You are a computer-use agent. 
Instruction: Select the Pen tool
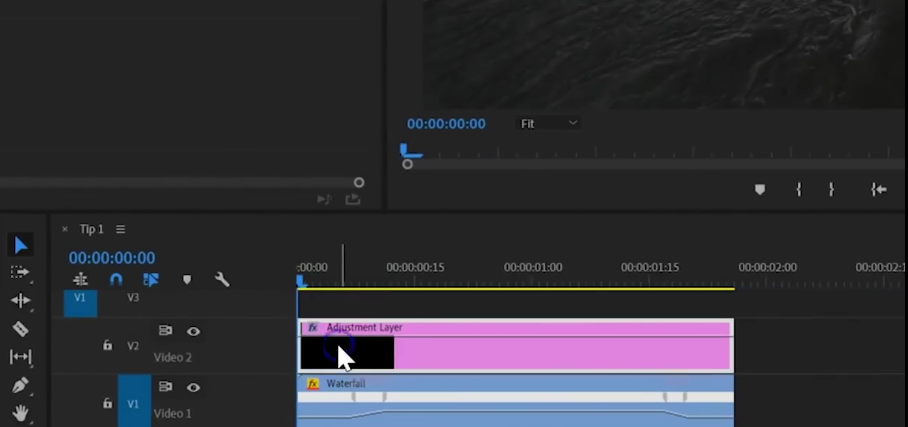pyautogui.click(x=20, y=385)
